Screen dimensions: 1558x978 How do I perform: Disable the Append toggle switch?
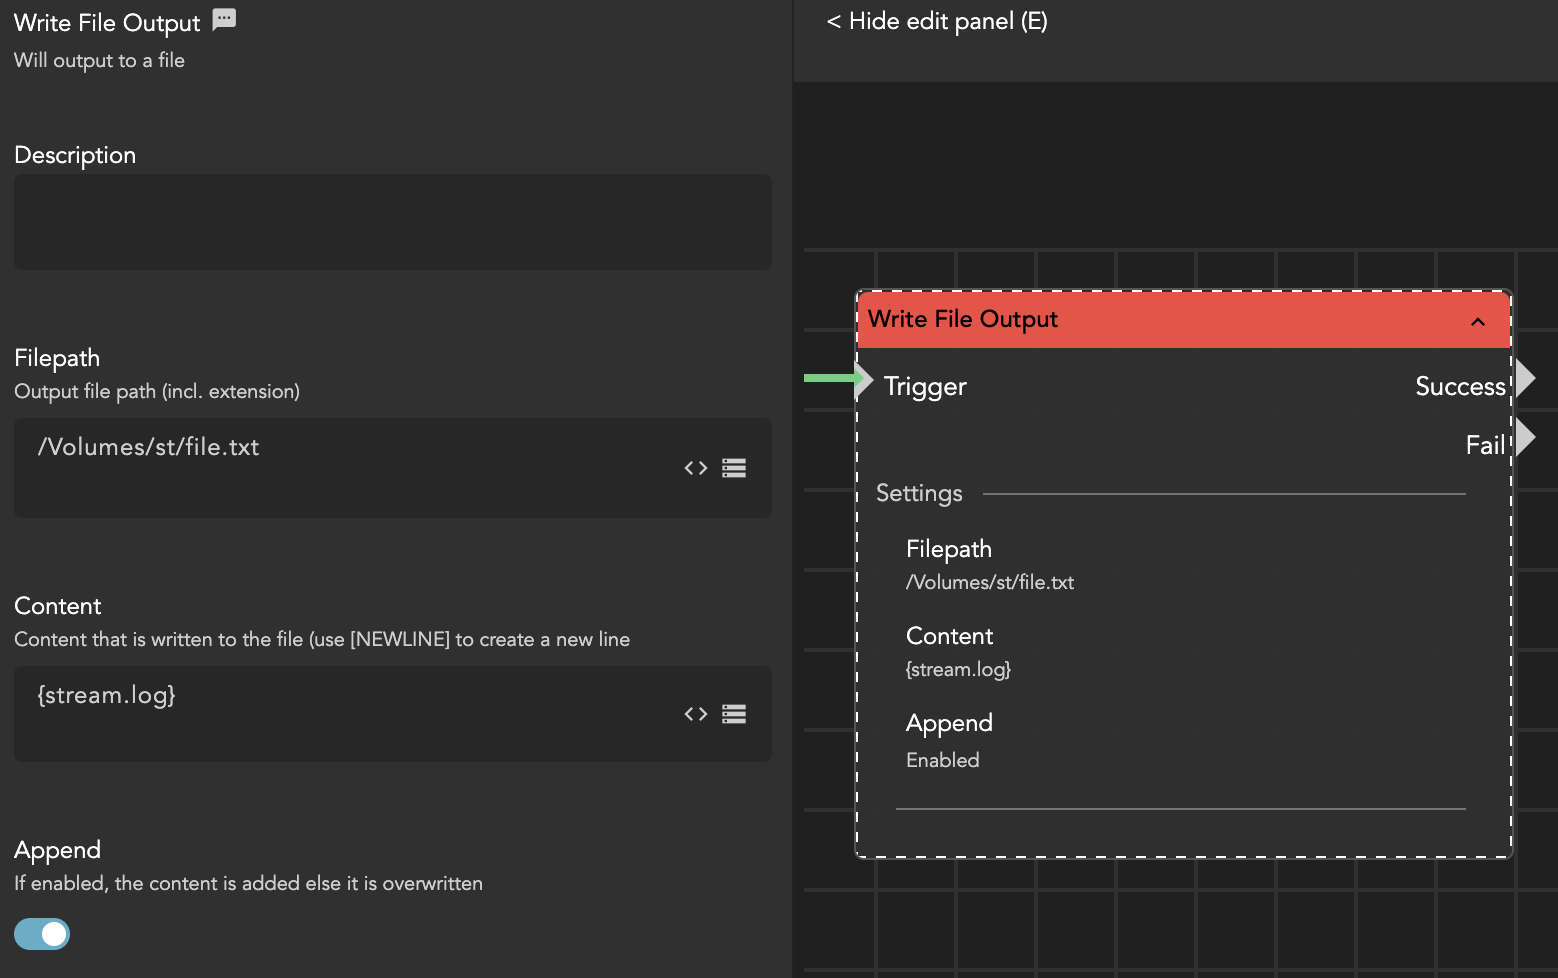pyautogui.click(x=42, y=934)
